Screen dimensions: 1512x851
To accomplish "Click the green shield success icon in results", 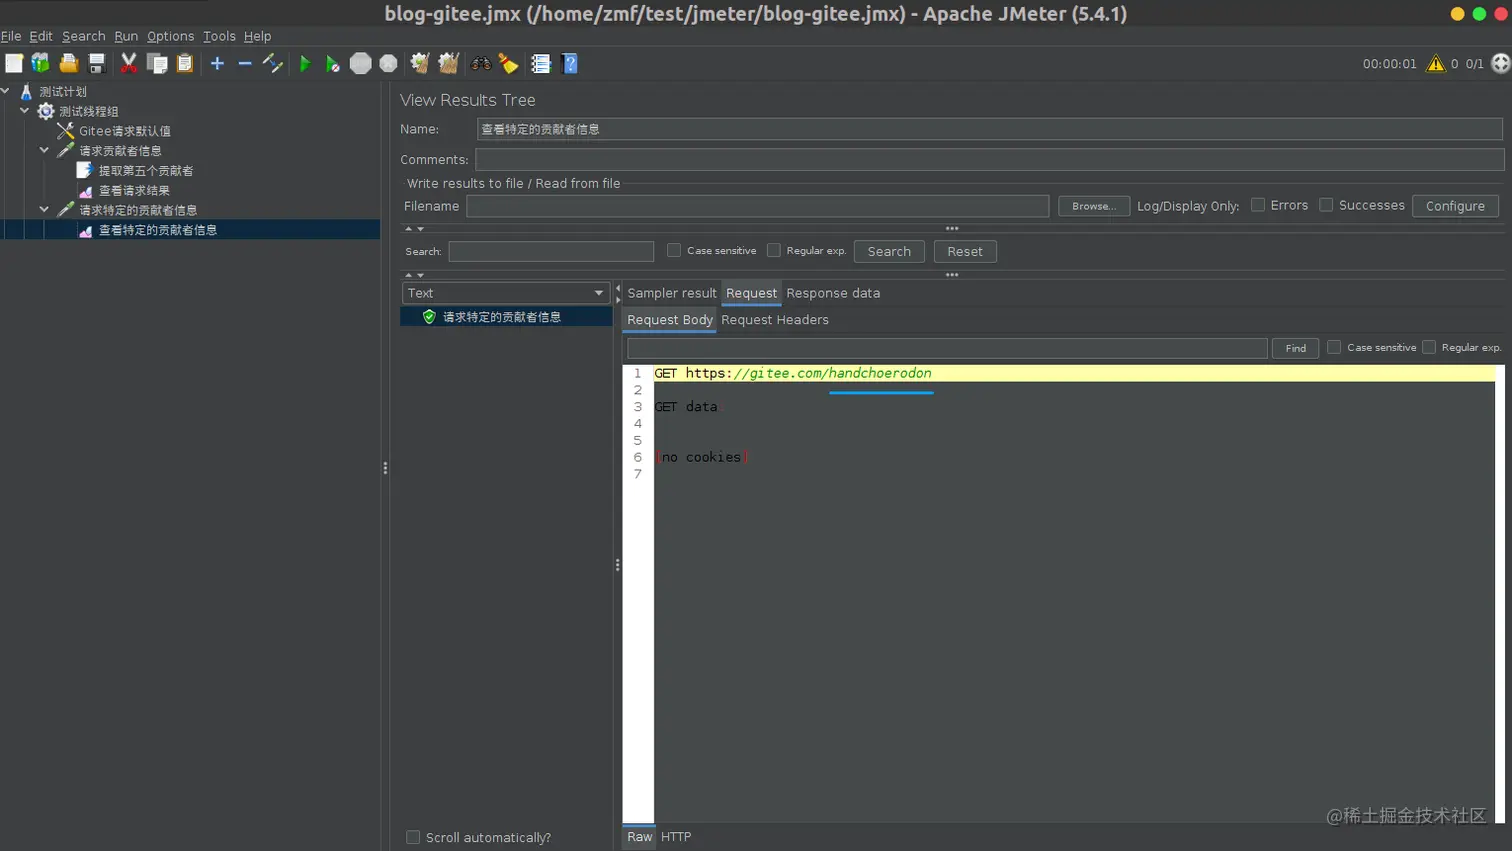I will (429, 317).
